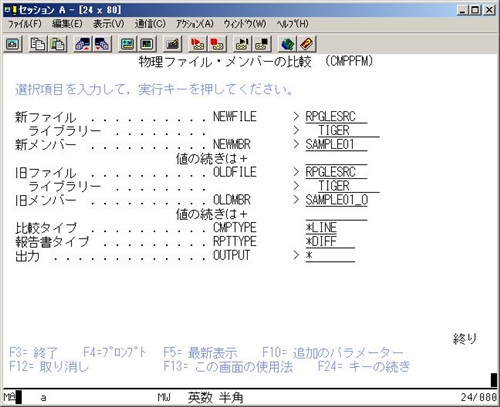Screen dimensions: 500x407
Task: Click the 比較タイプ label
Action: [x=46, y=228]
